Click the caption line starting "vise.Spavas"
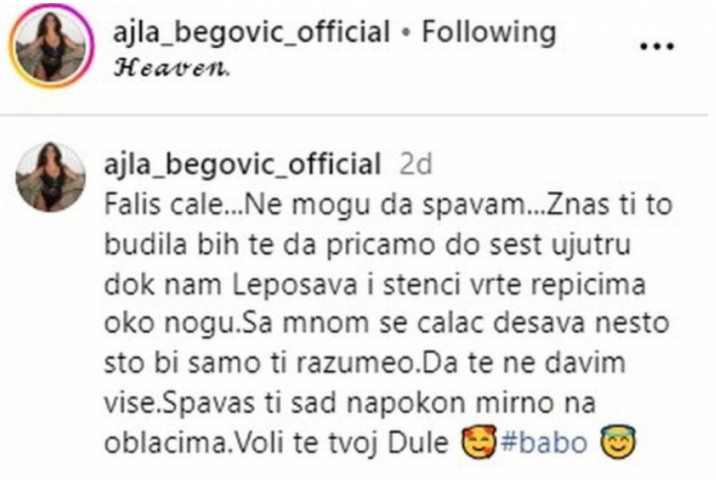 [350, 404]
